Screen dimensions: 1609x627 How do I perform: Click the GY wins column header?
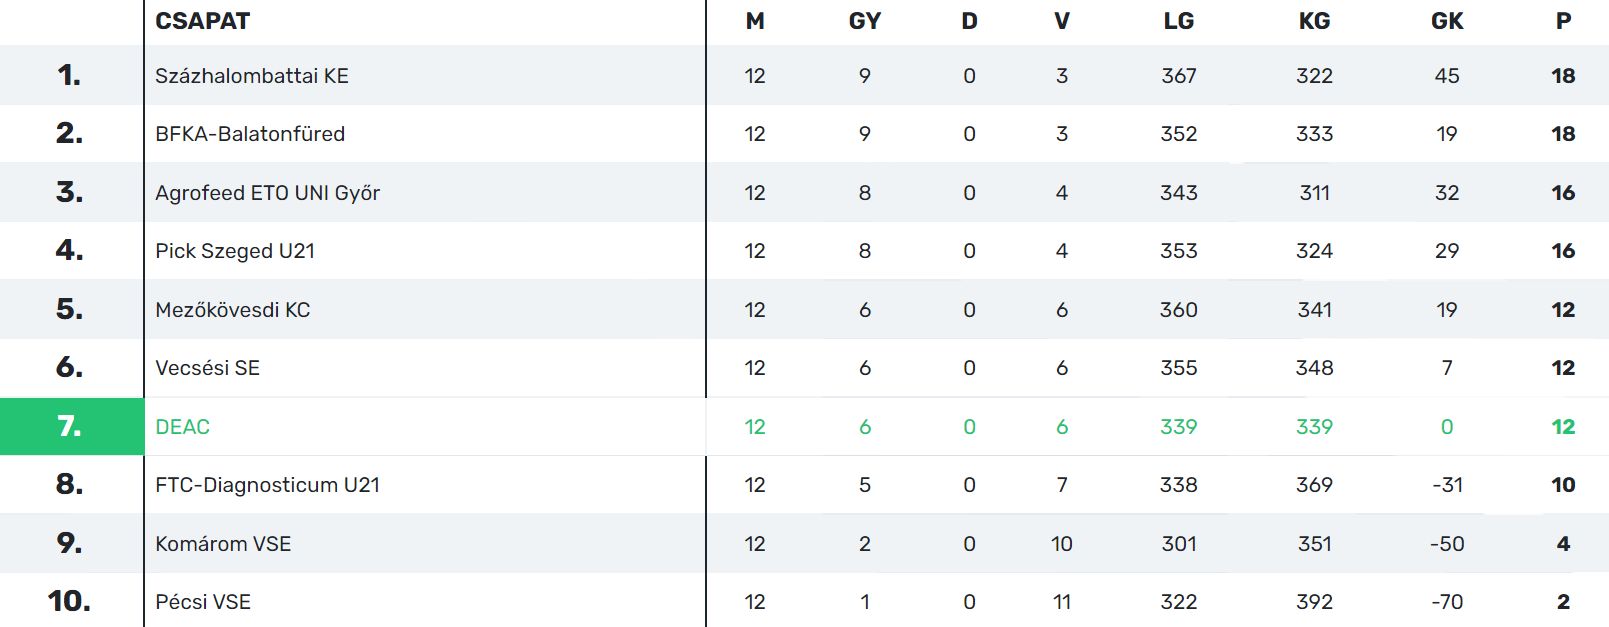[x=864, y=21]
